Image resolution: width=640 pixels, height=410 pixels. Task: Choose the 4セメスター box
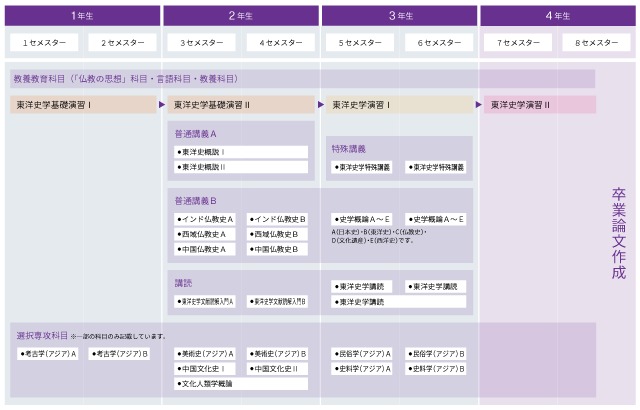[280, 43]
